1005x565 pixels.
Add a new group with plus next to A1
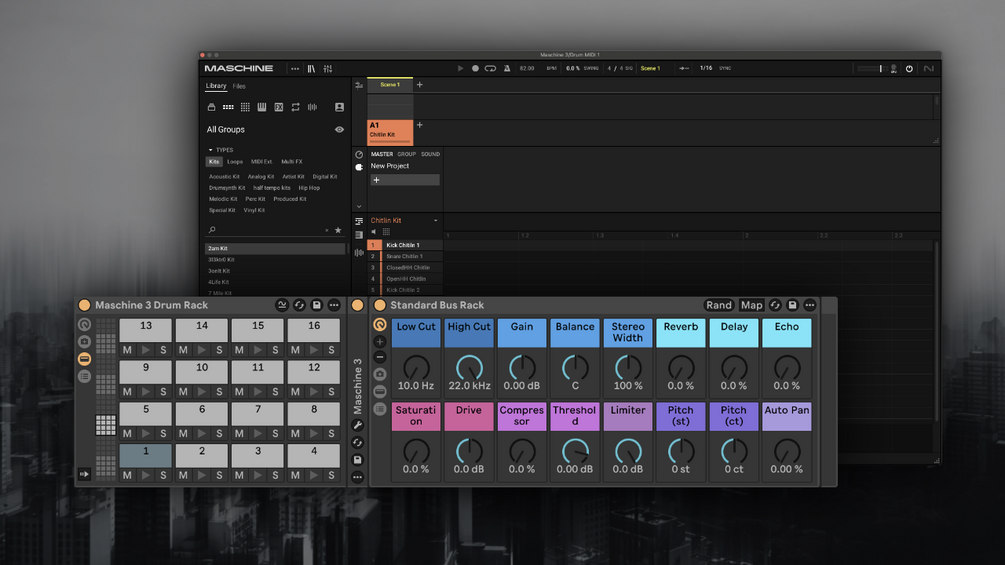click(420, 125)
